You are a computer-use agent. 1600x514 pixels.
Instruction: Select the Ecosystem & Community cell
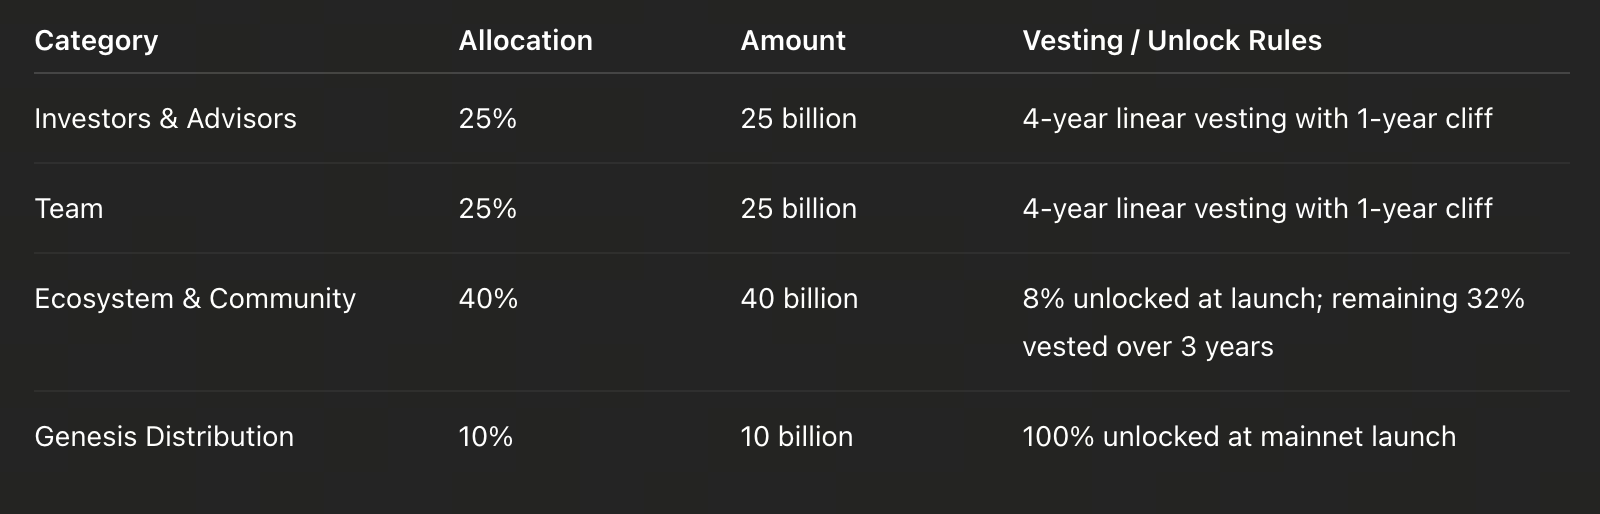pos(195,299)
